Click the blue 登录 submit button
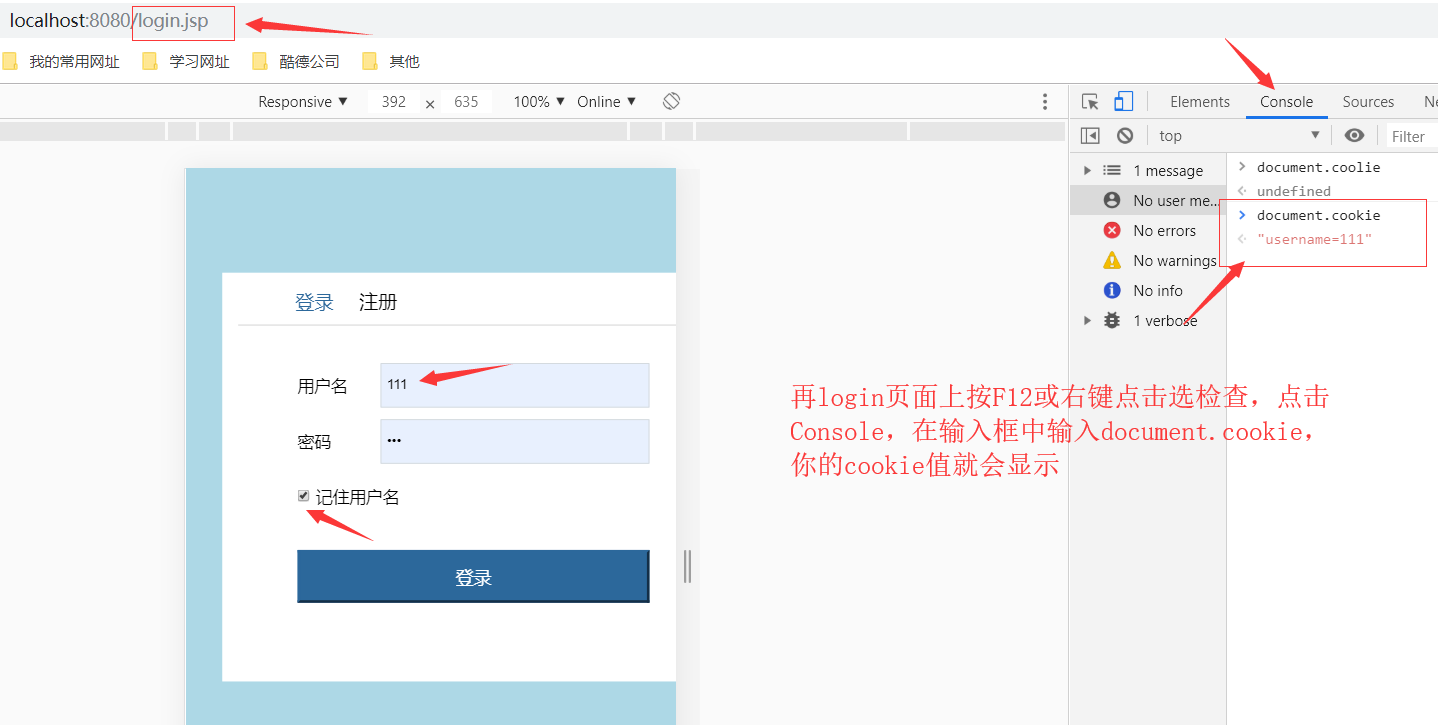Screen dimensions: 1438x725 coord(473,577)
